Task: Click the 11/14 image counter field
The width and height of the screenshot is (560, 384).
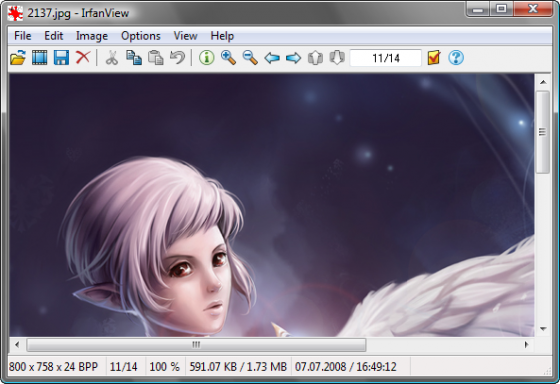Action: (386, 58)
